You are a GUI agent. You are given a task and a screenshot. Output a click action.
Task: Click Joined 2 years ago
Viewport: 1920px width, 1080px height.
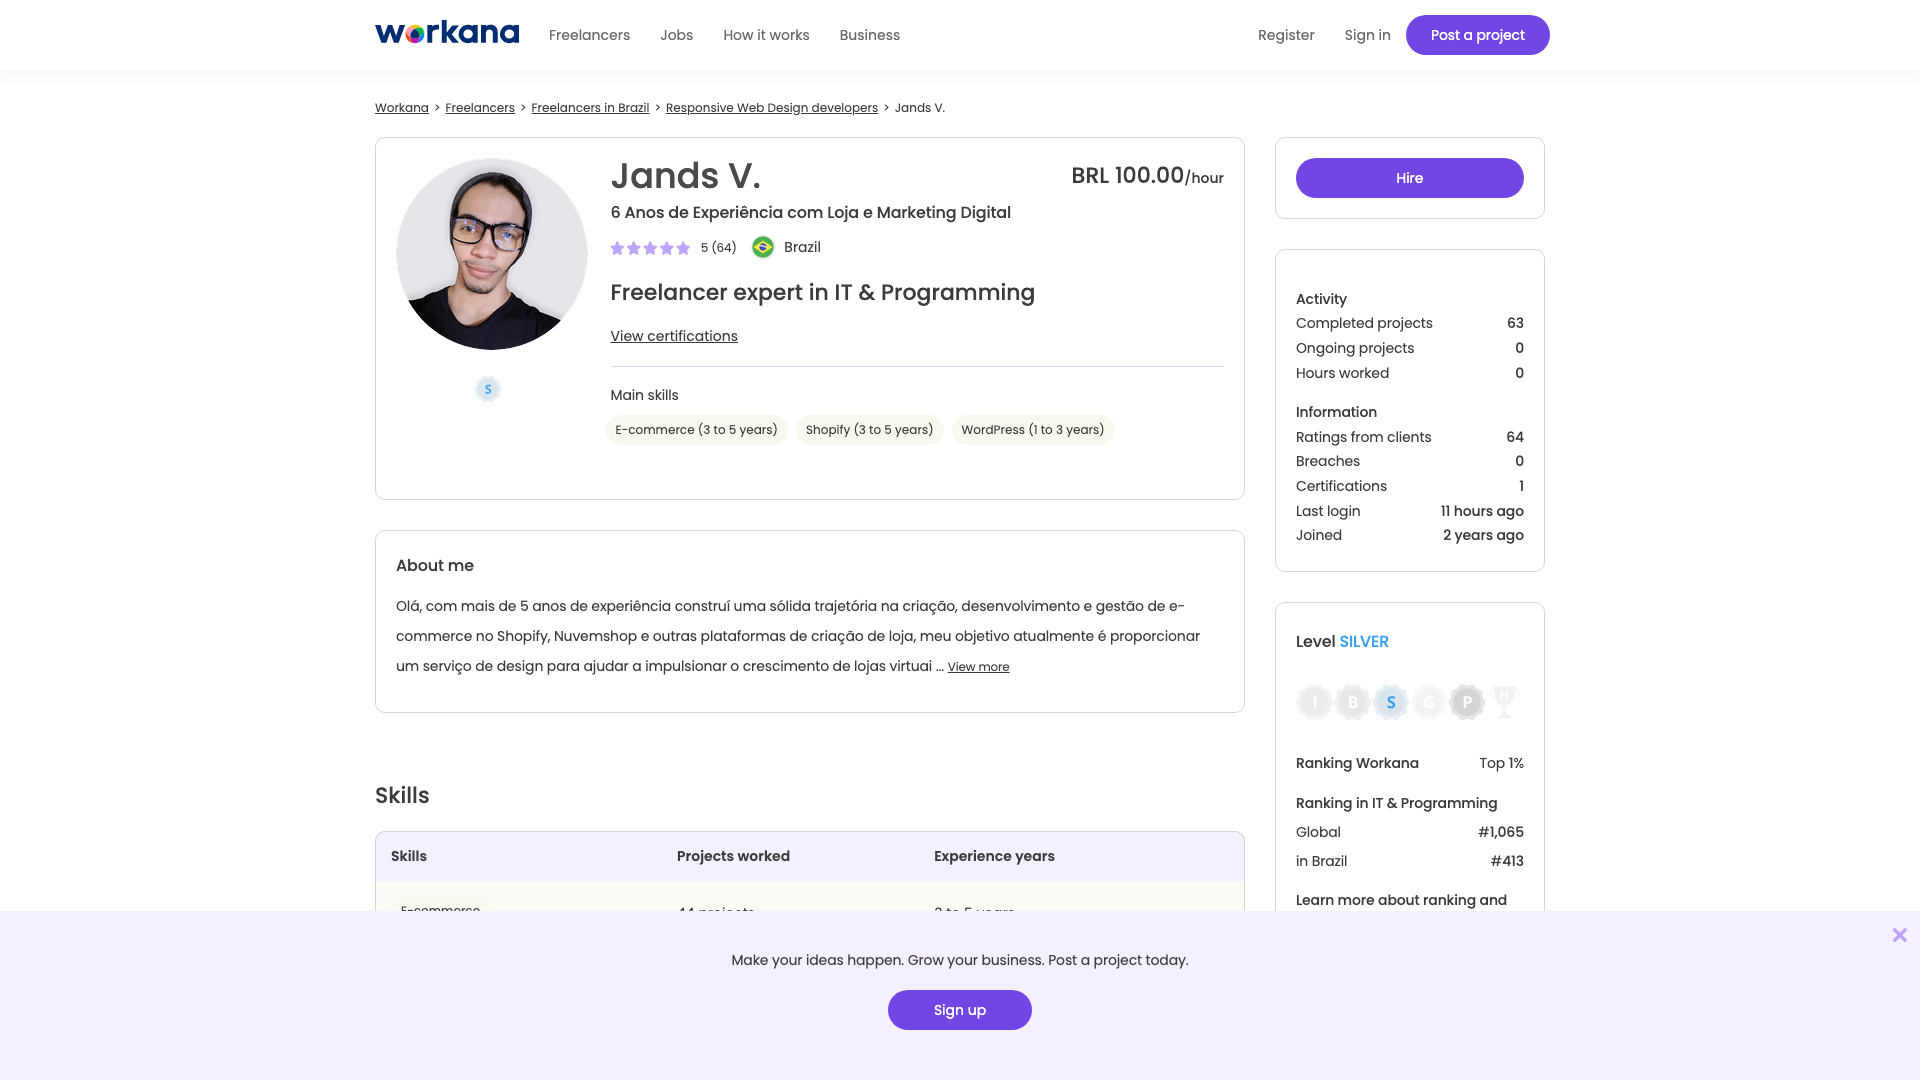point(1409,535)
